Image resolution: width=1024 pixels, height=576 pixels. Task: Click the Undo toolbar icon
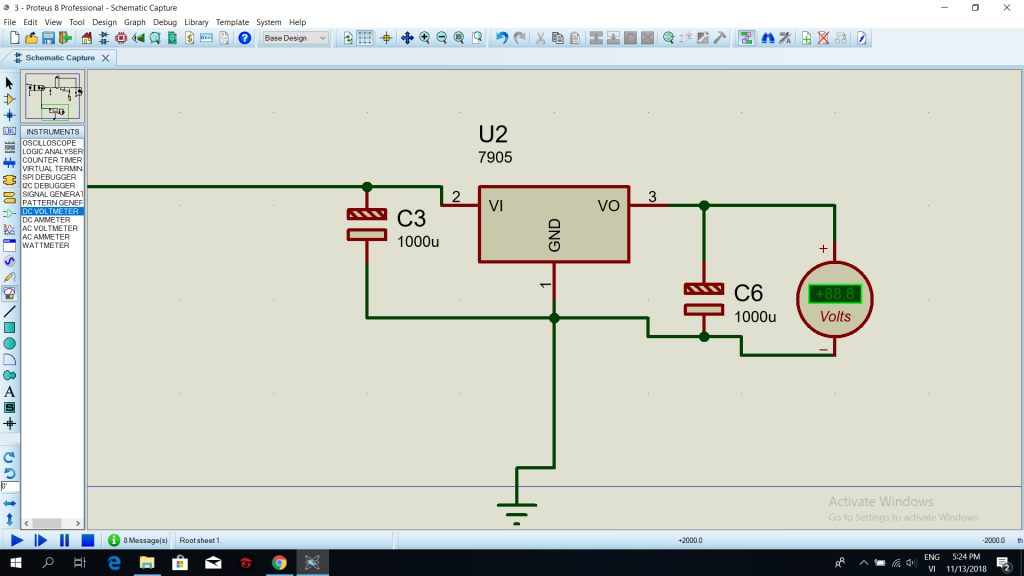[x=502, y=39]
